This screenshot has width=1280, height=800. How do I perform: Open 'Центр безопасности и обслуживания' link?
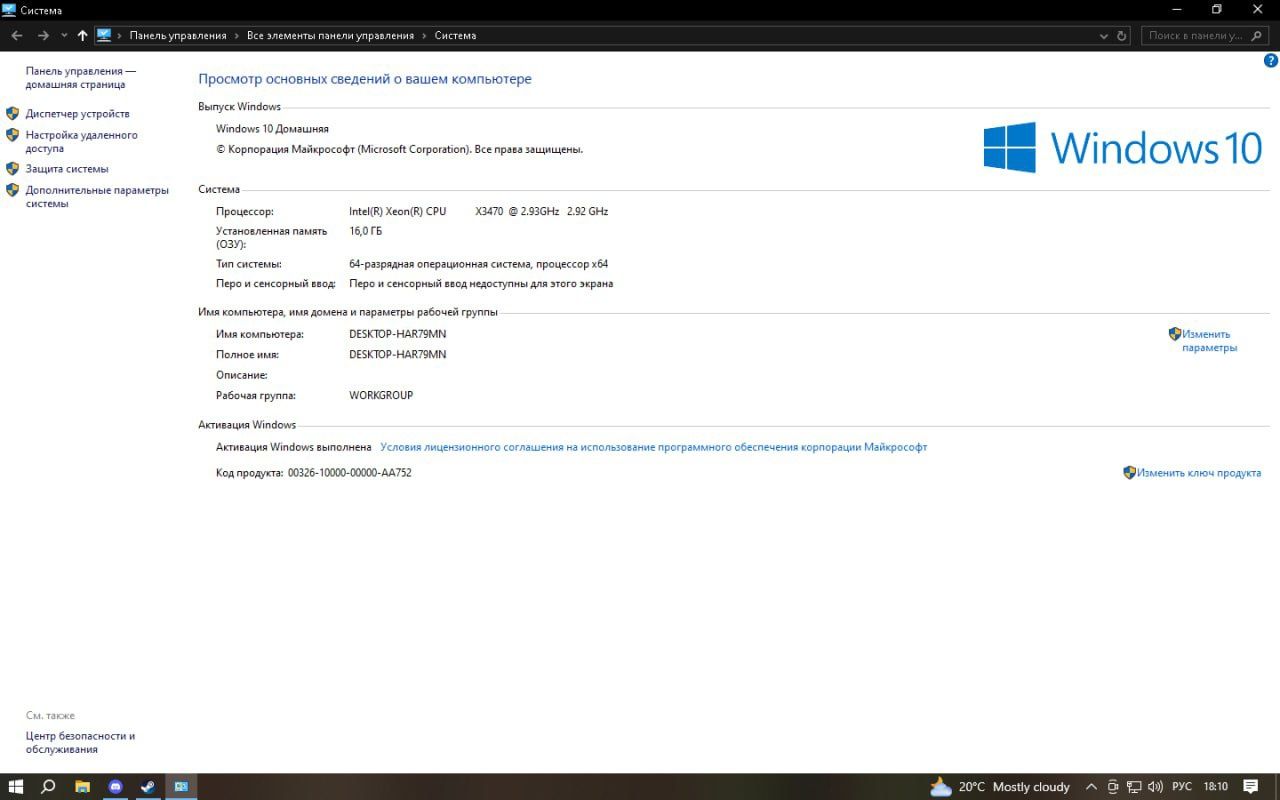coord(80,743)
